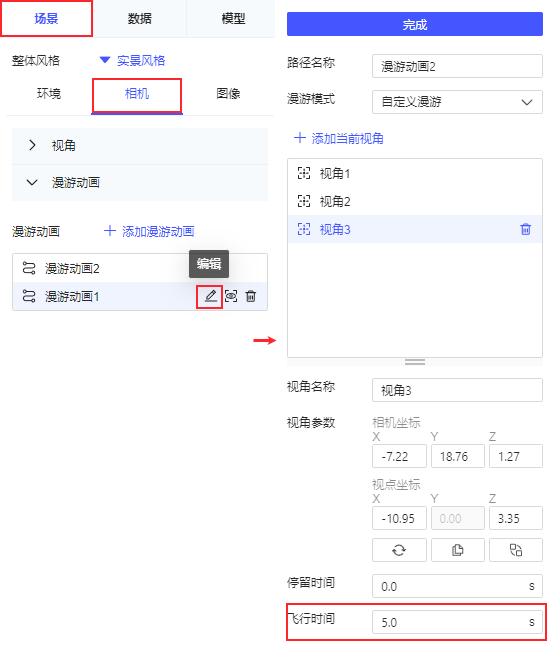Click the panel resize handle below the viewpoint list
The image size is (553, 652).
click(x=415, y=362)
